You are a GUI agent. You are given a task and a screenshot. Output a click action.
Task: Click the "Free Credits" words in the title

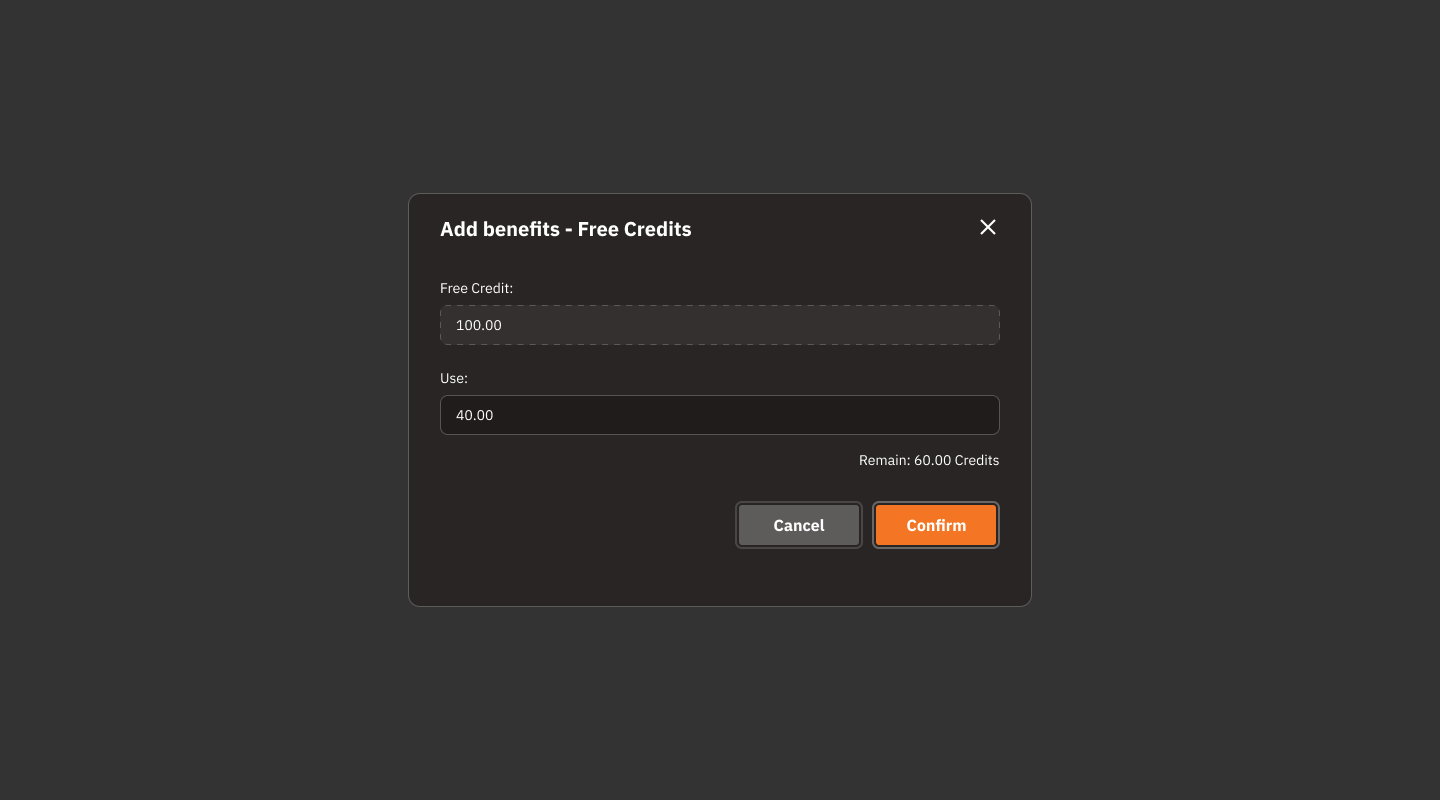click(x=635, y=229)
